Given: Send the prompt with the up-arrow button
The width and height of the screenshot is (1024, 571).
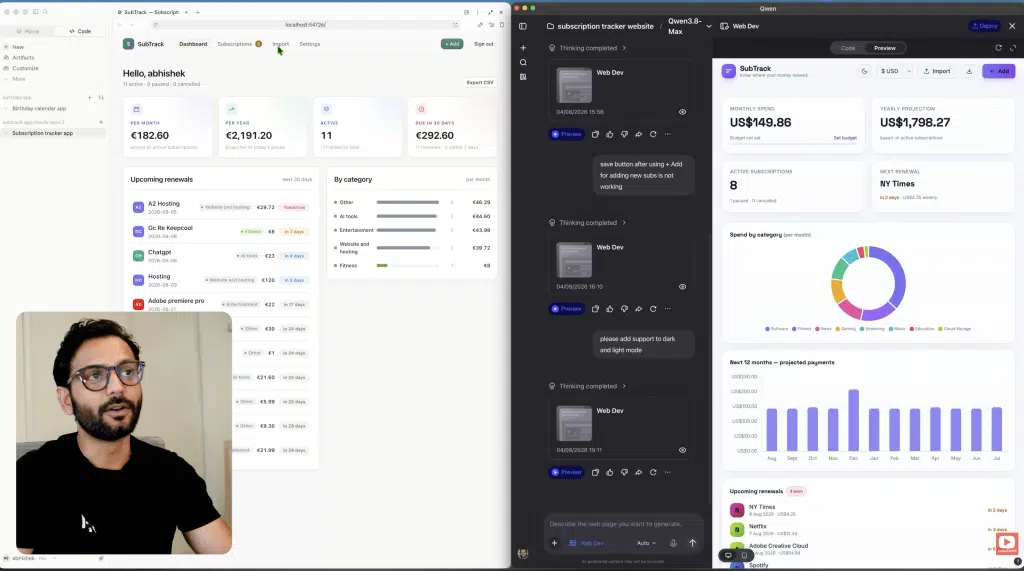Looking at the screenshot, I should 692,543.
